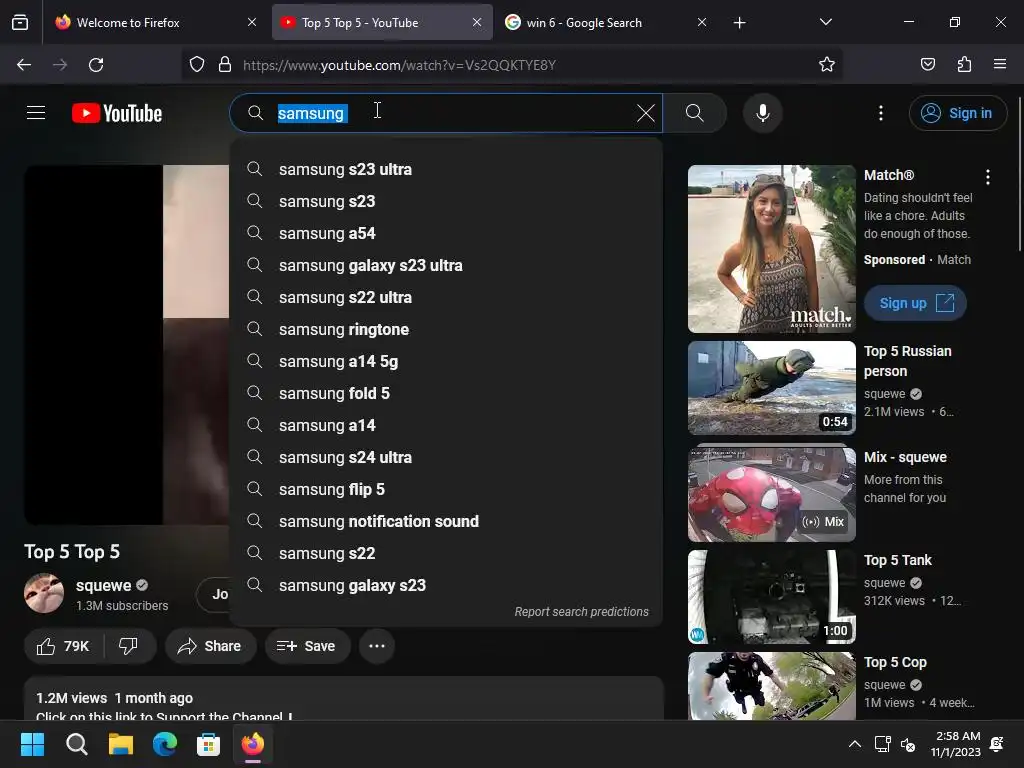Image resolution: width=1024 pixels, height=768 pixels.
Task: Select suggestion samsung s23
Action: 447,201
